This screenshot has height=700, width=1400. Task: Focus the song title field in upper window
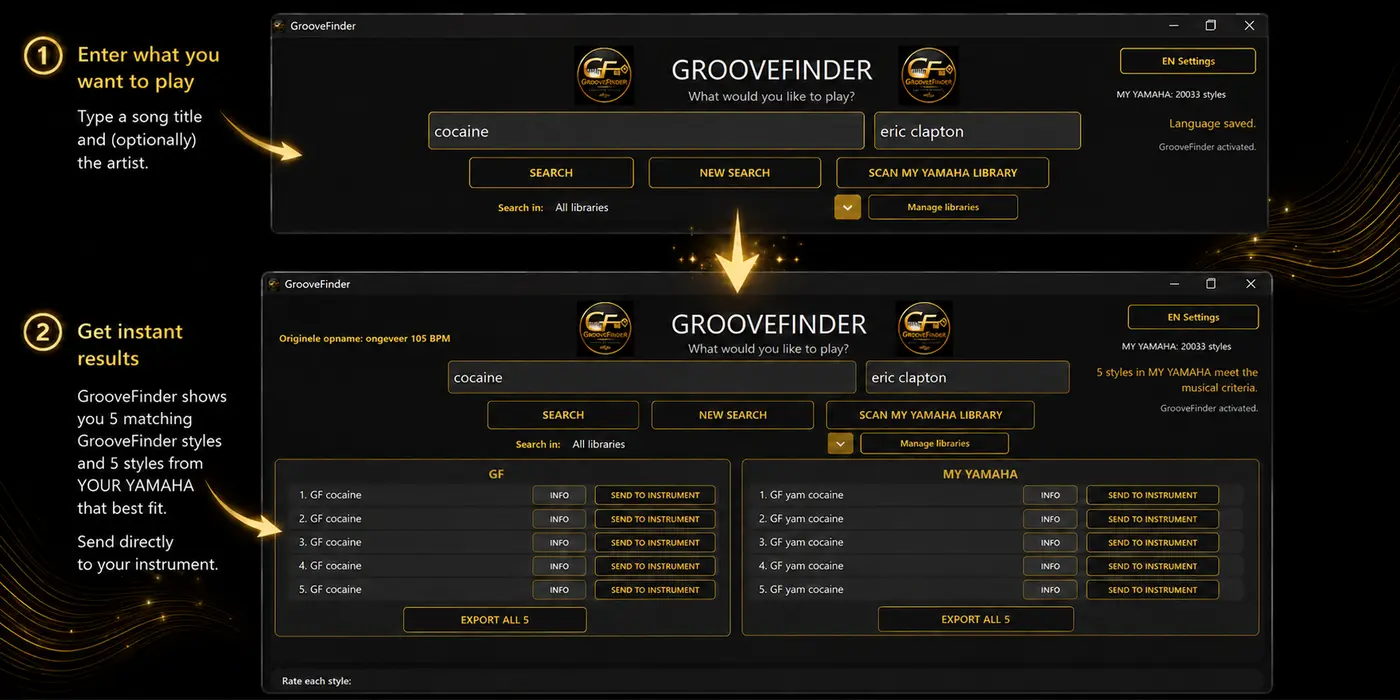[x=646, y=131]
